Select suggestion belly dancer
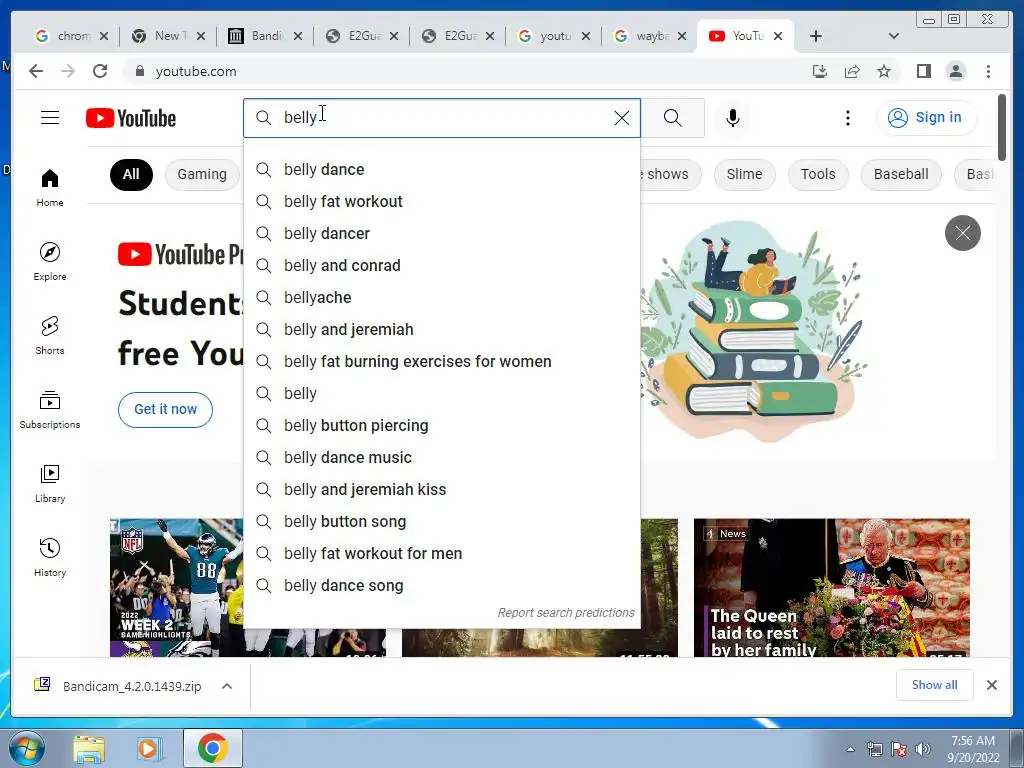1024x768 pixels. (x=441, y=233)
